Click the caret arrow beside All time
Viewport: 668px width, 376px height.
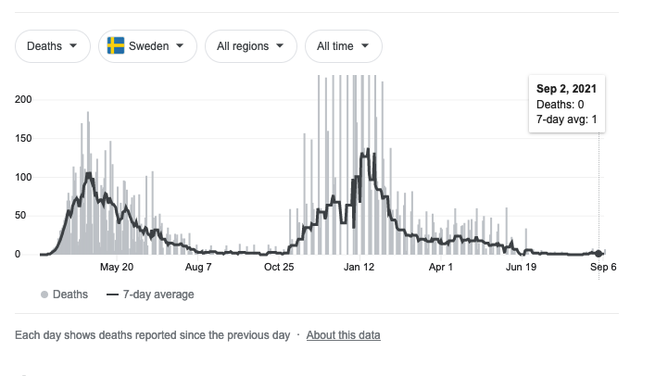click(365, 46)
